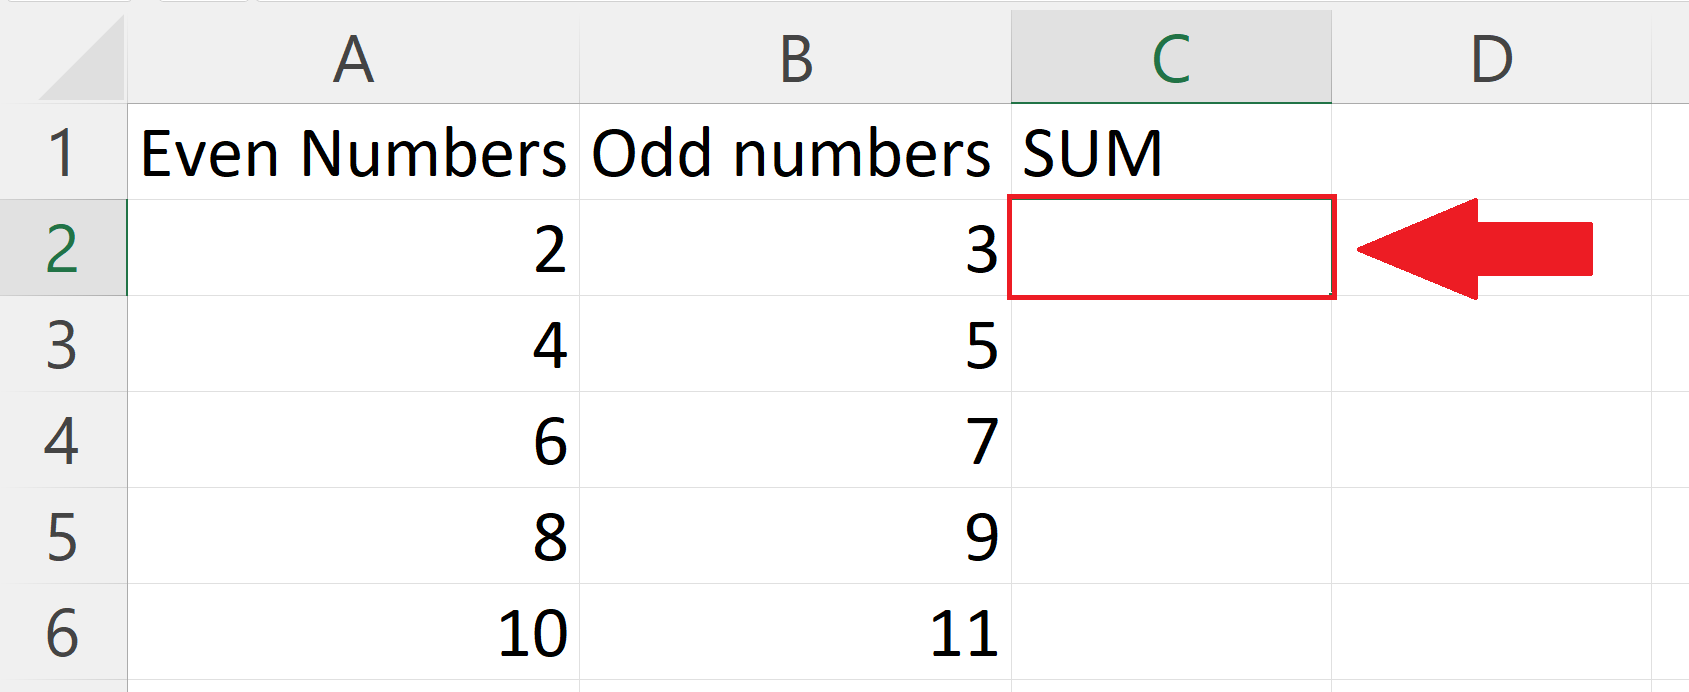
Task: Select column header D
Action: click(1495, 58)
